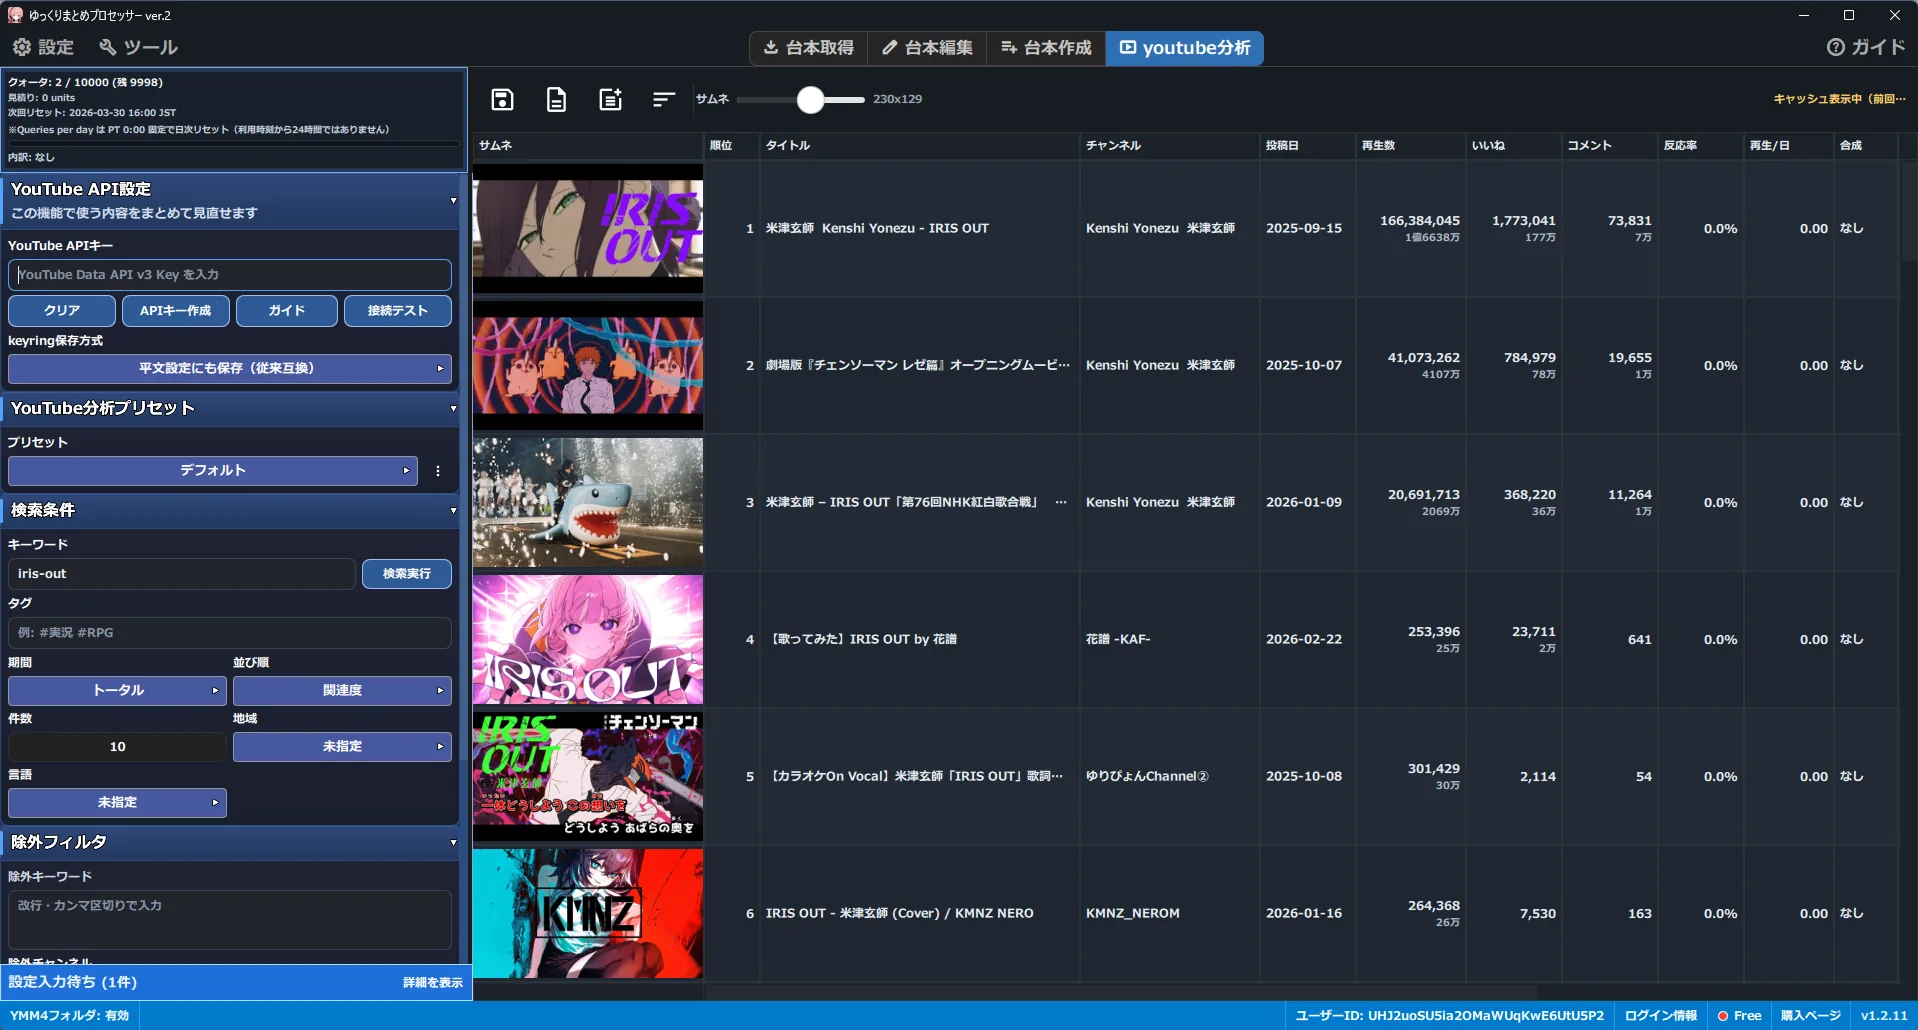
Task: Click the チェンソーマン レゼ篇 opening movie thumbnail
Action: pos(588,366)
